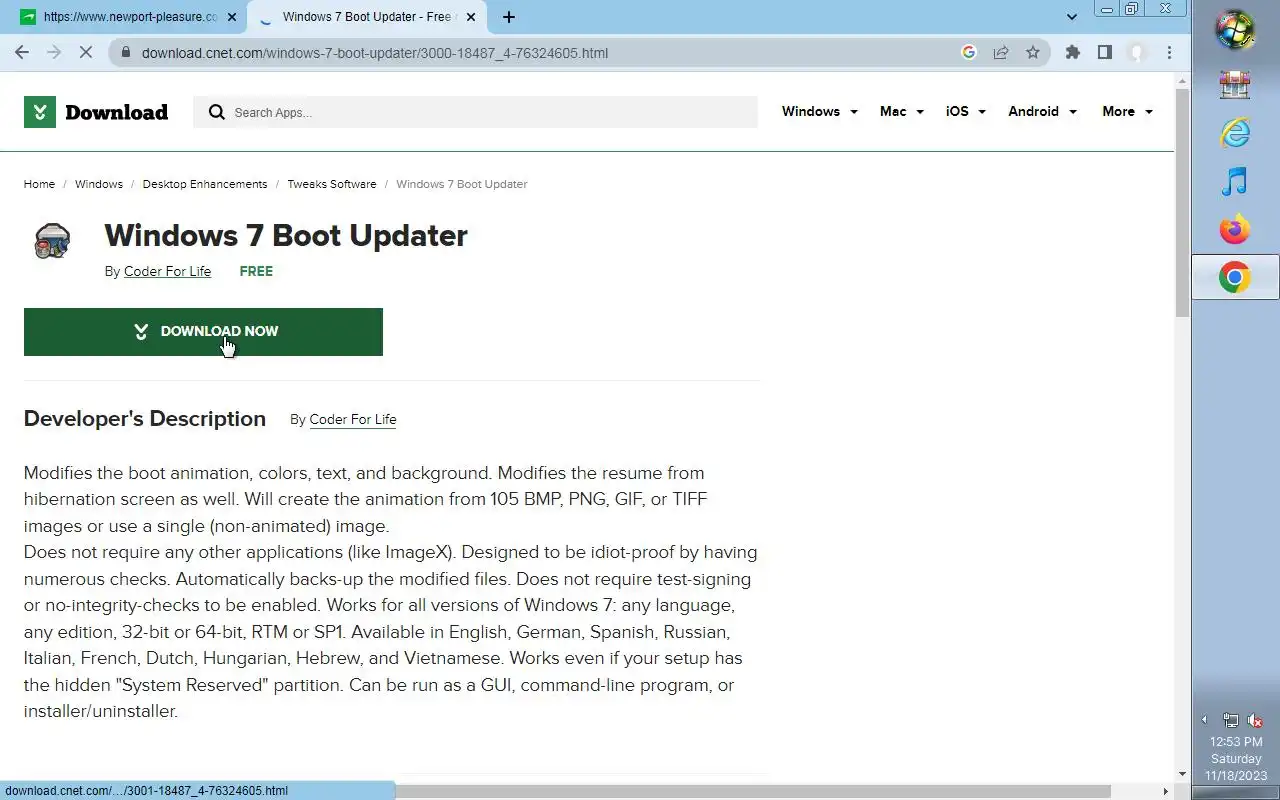Click the search magnifier icon
This screenshot has height=800, width=1280.
[216, 112]
